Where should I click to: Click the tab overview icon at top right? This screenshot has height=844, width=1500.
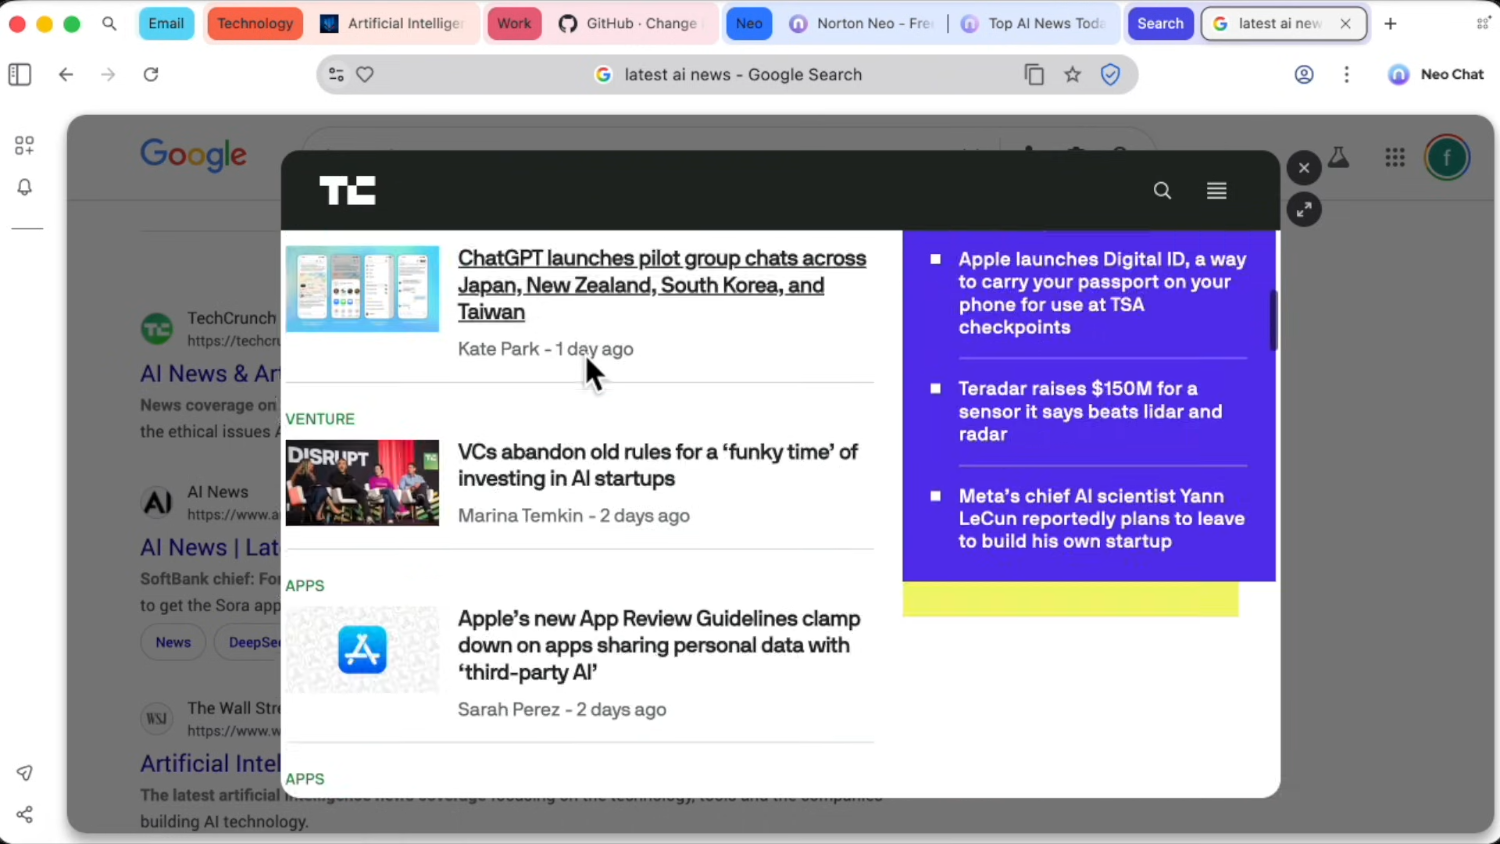(1482, 23)
